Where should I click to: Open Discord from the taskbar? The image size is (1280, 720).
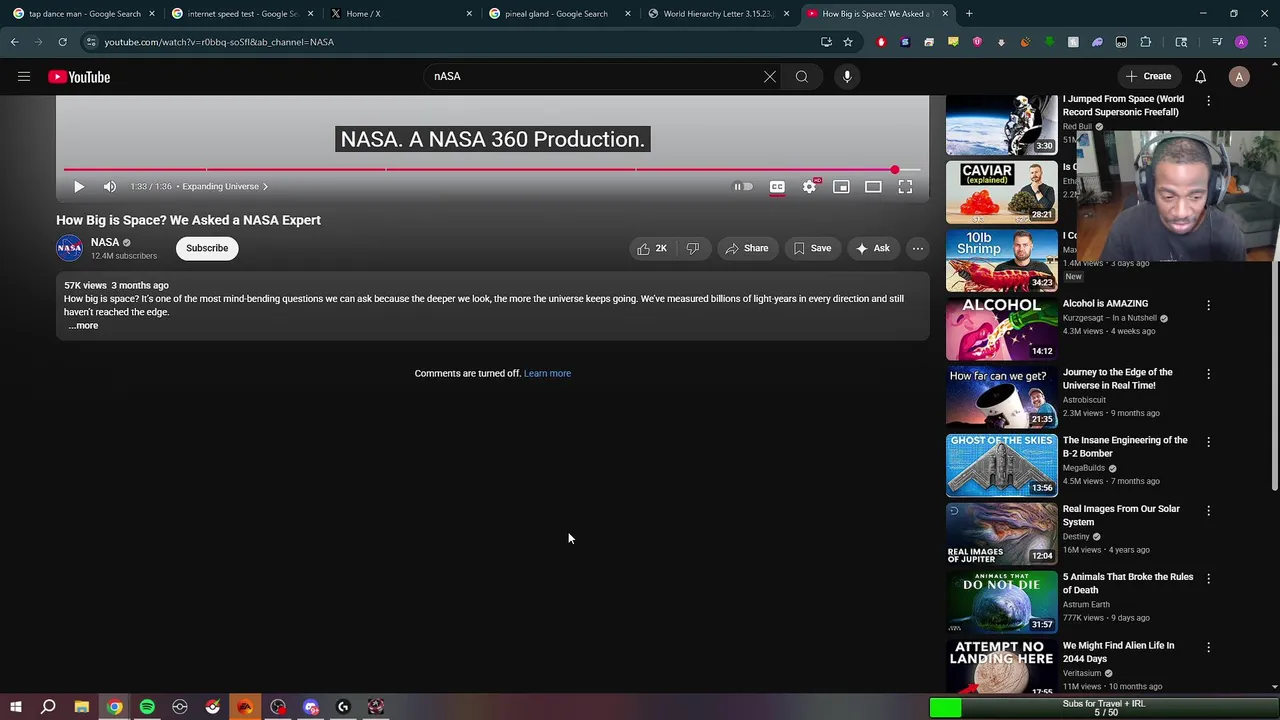311,707
